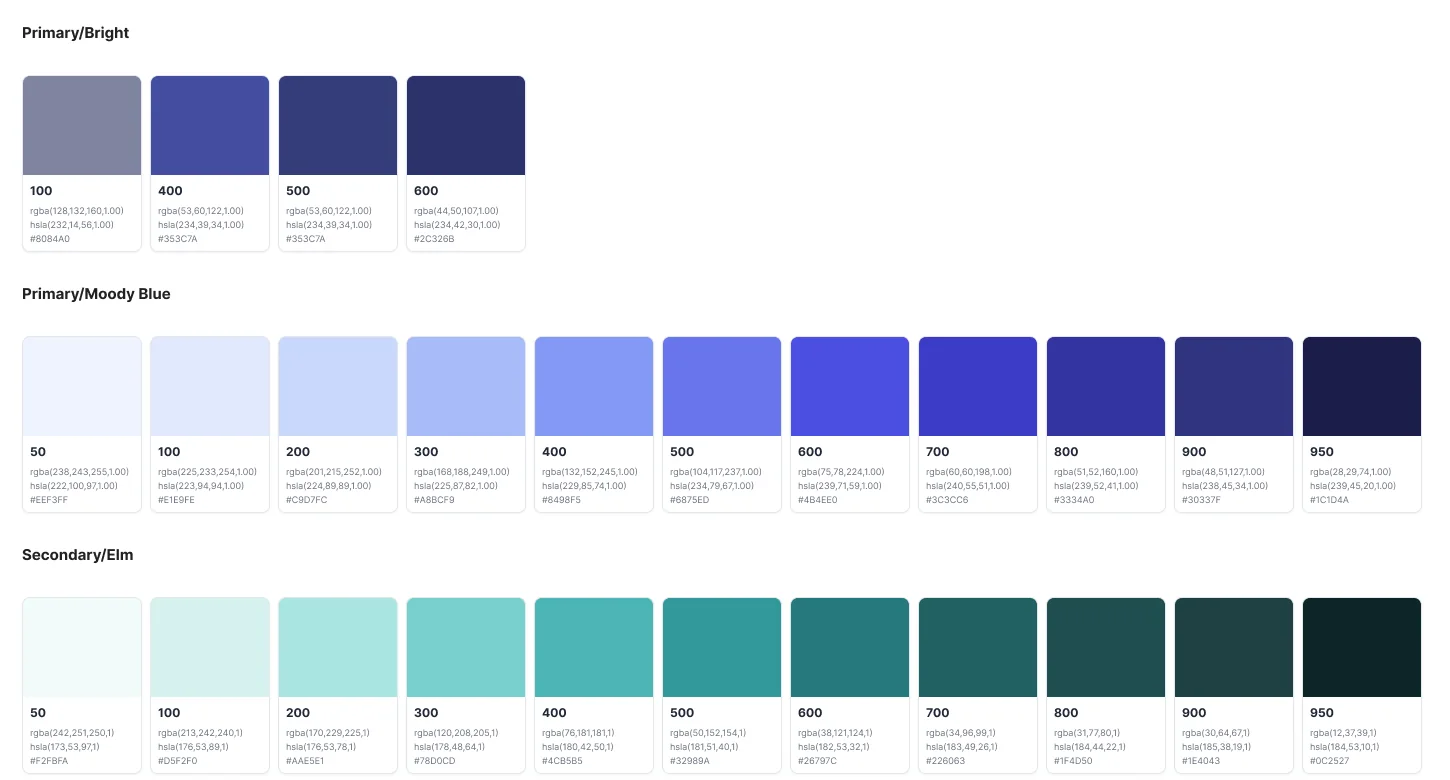The image size is (1450, 780).
Task: Click the hex code #1C1D4A
Action: click(1329, 500)
